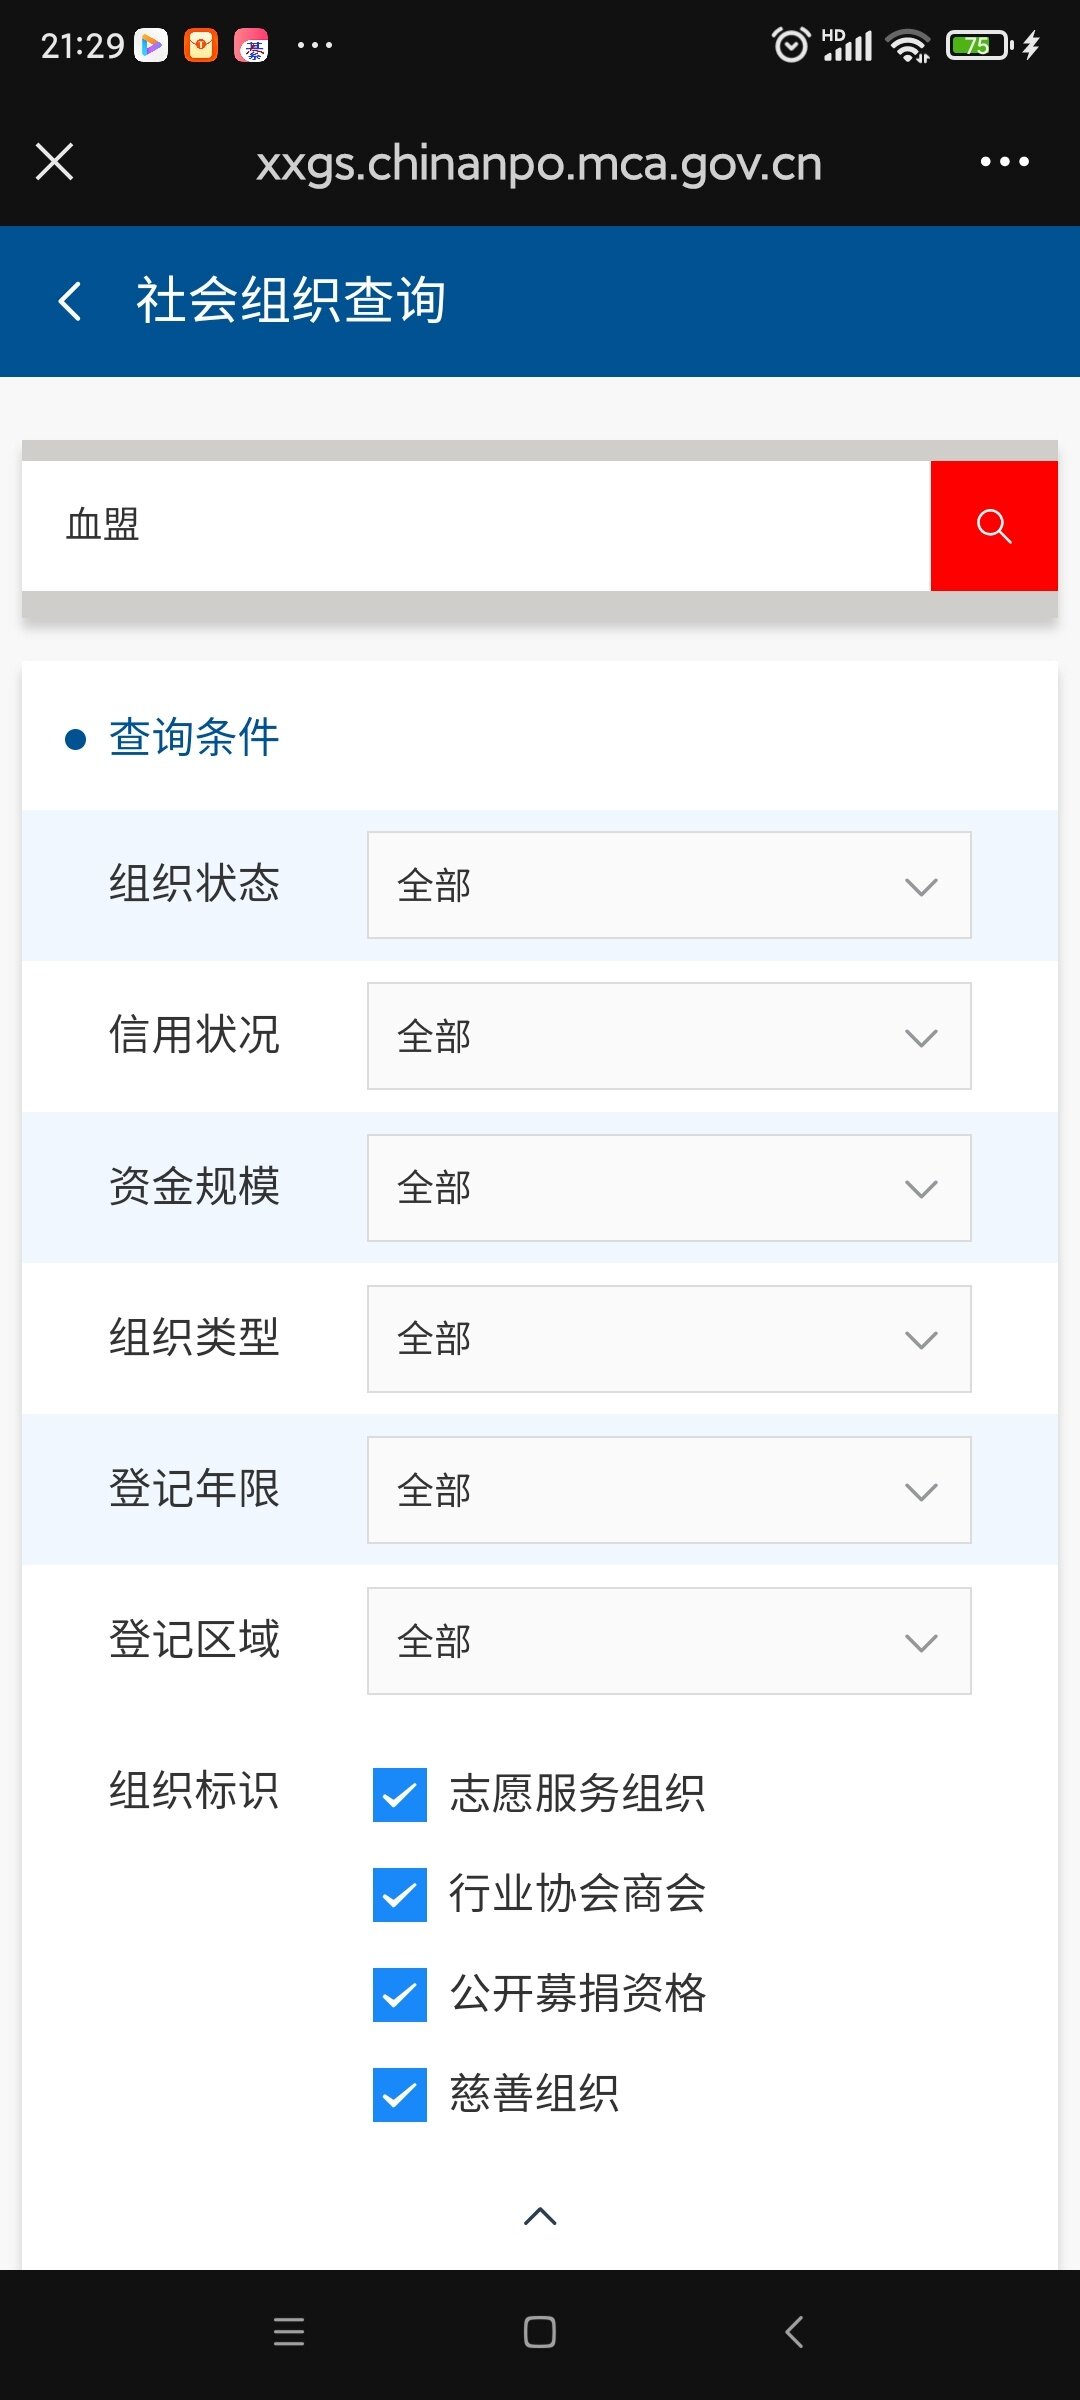
Task: Click the search field containing 血盟
Action: [476, 526]
